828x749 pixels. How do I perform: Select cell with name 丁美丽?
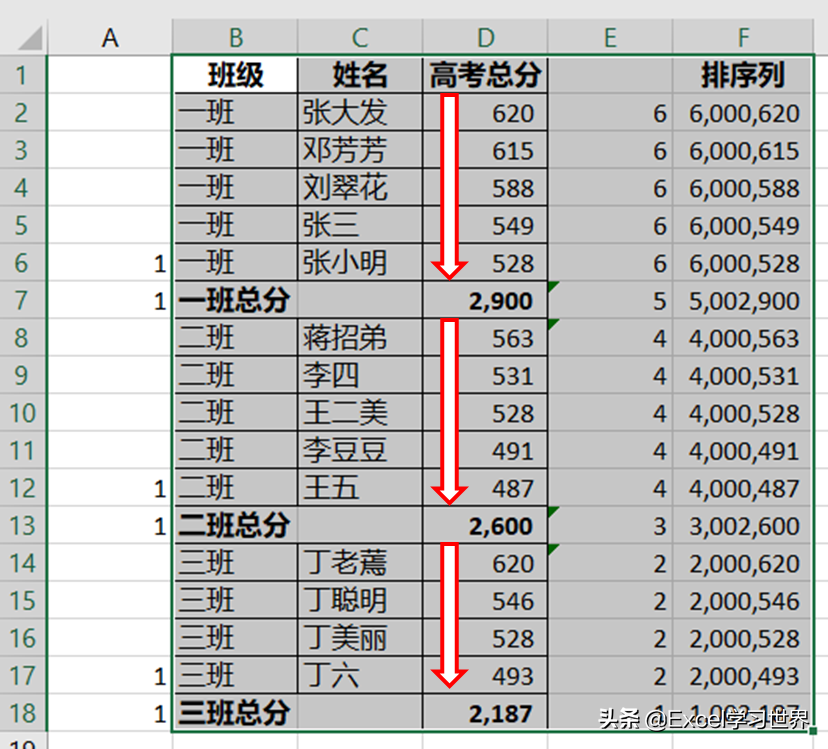[360, 638]
